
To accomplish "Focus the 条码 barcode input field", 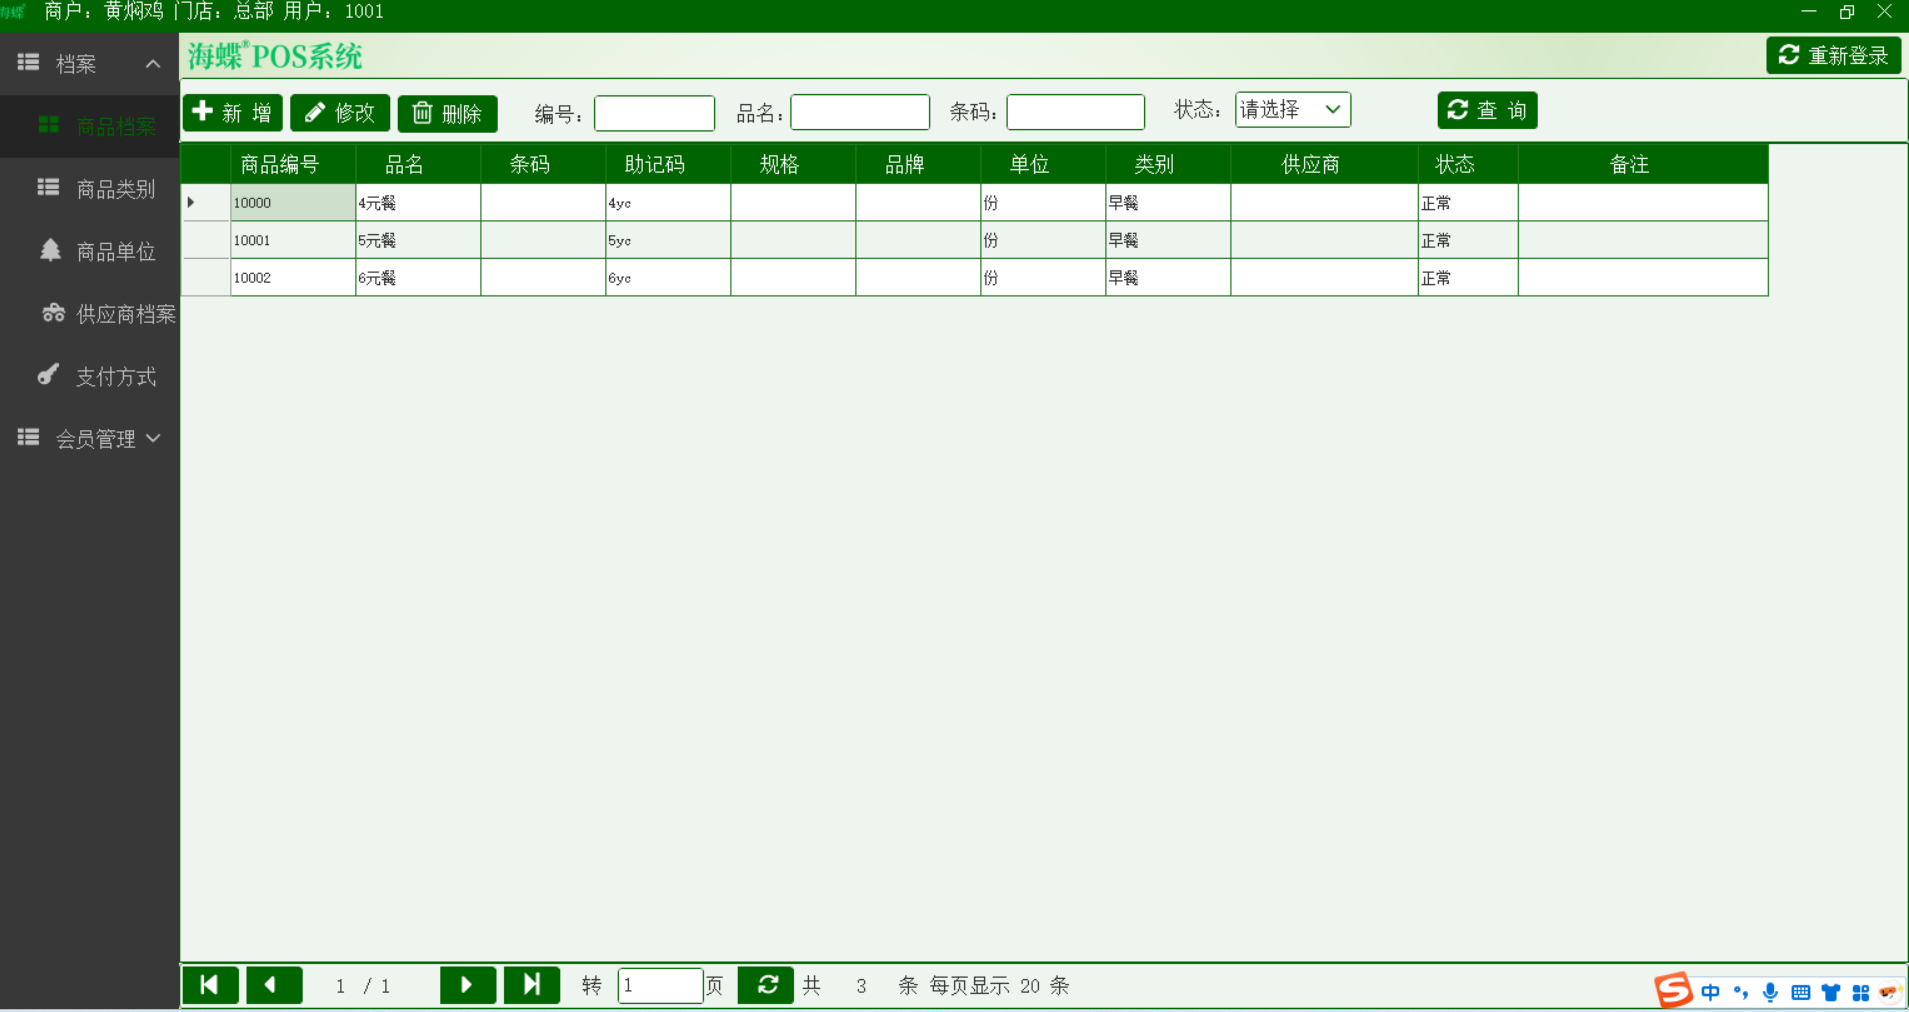I will [1075, 112].
